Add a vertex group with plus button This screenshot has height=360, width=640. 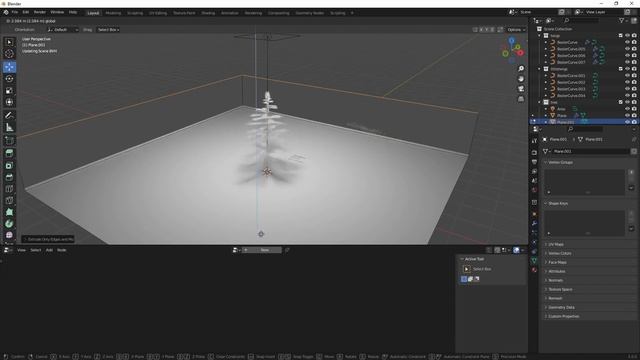[x=631, y=172]
